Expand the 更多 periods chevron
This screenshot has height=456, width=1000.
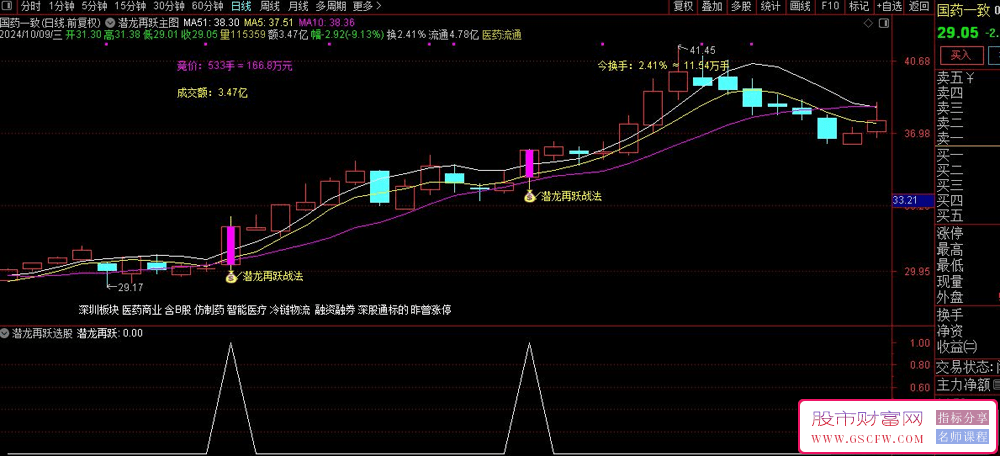click(x=379, y=6)
